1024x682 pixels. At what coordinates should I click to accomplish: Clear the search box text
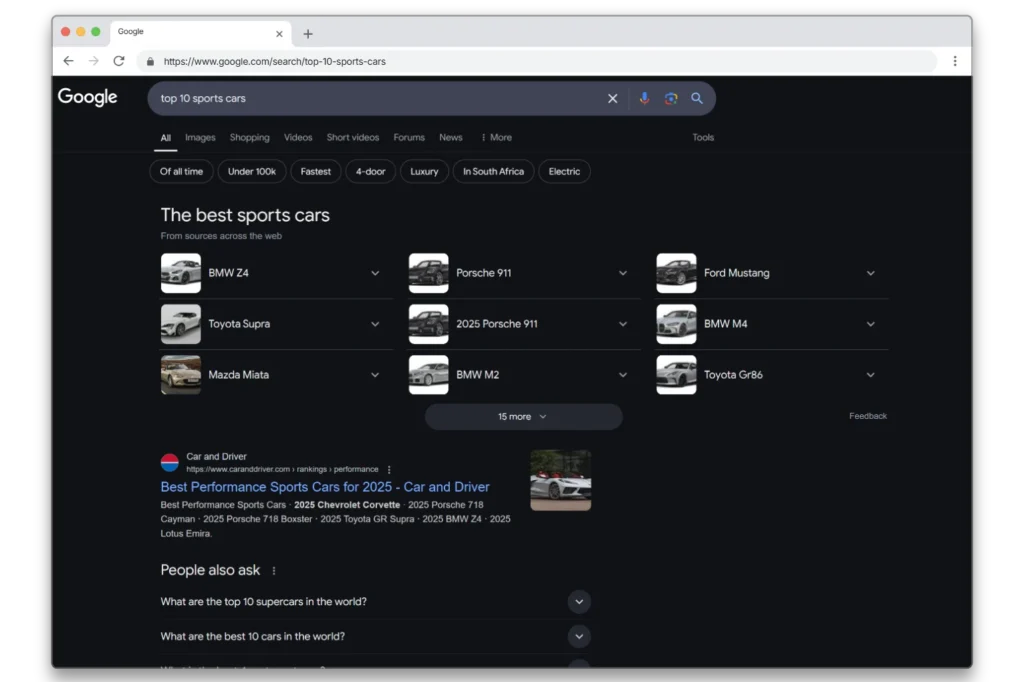(x=613, y=98)
